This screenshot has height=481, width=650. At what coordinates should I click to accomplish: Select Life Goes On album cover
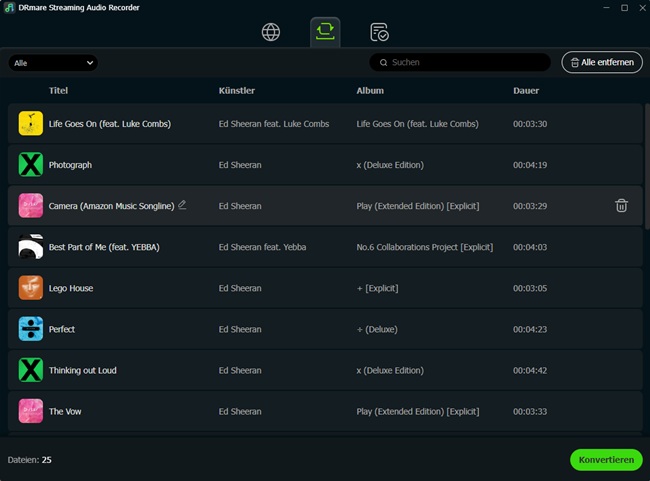point(31,123)
